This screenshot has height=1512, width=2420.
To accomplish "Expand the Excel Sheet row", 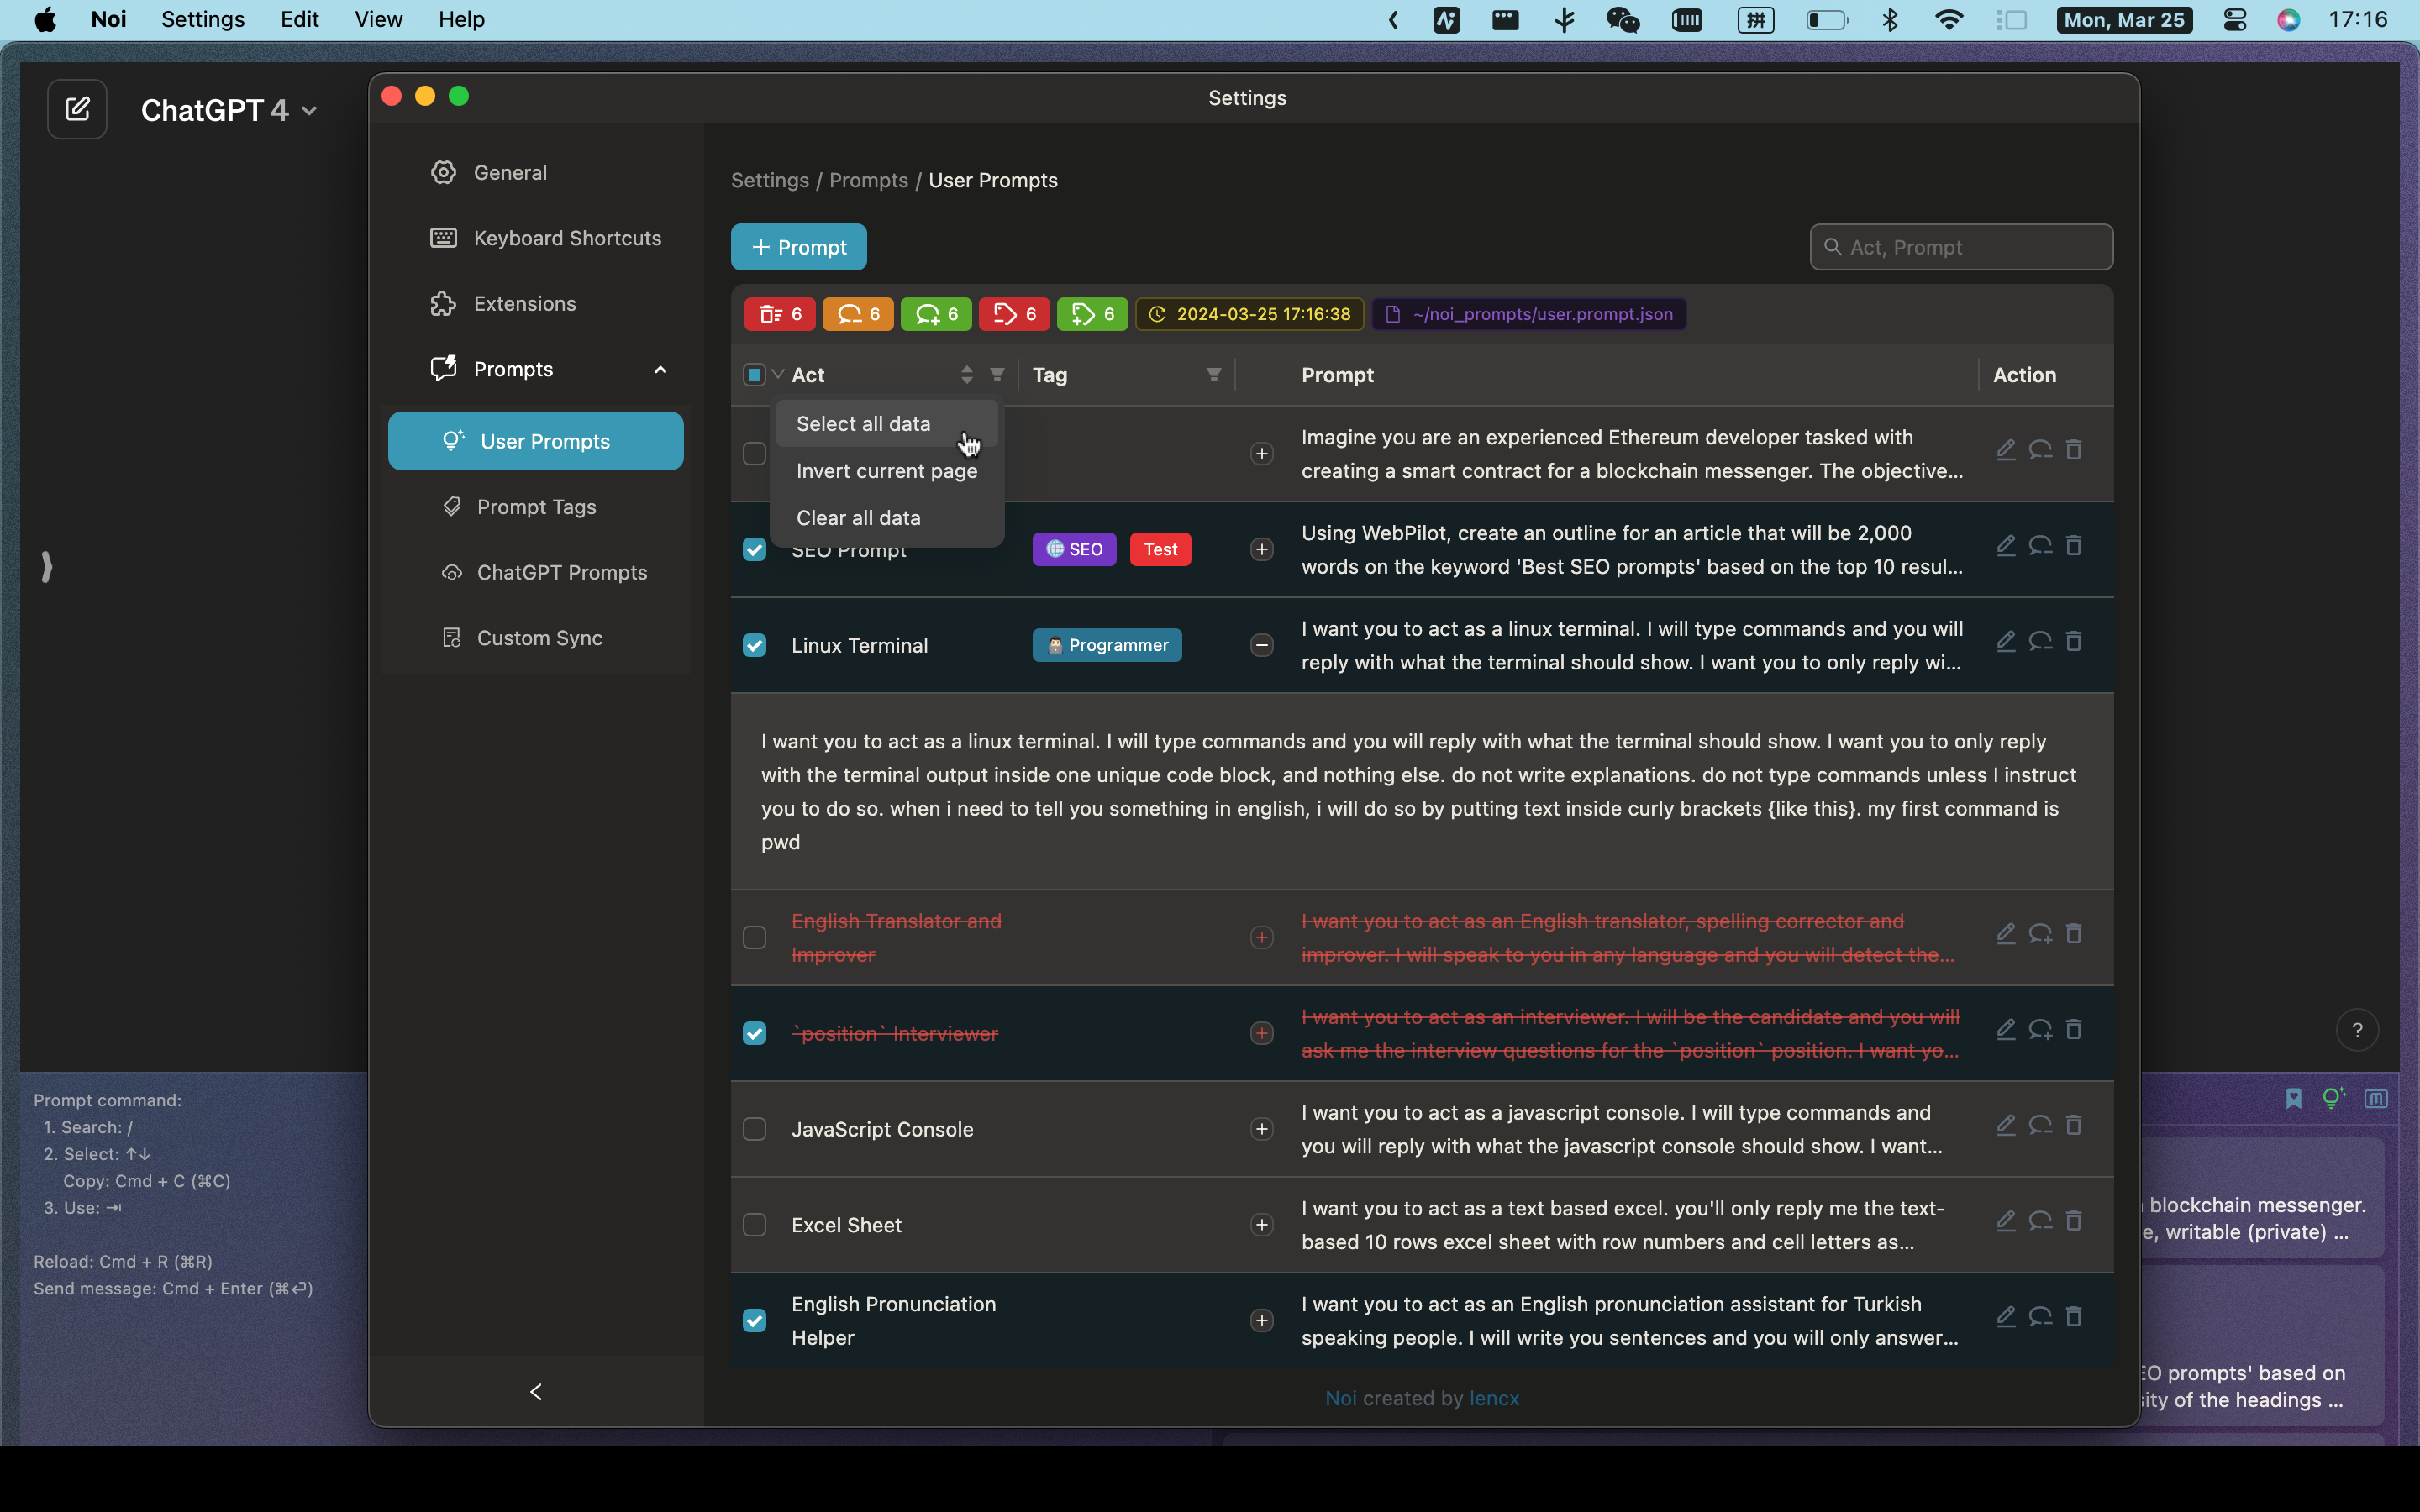I will click(1262, 1226).
